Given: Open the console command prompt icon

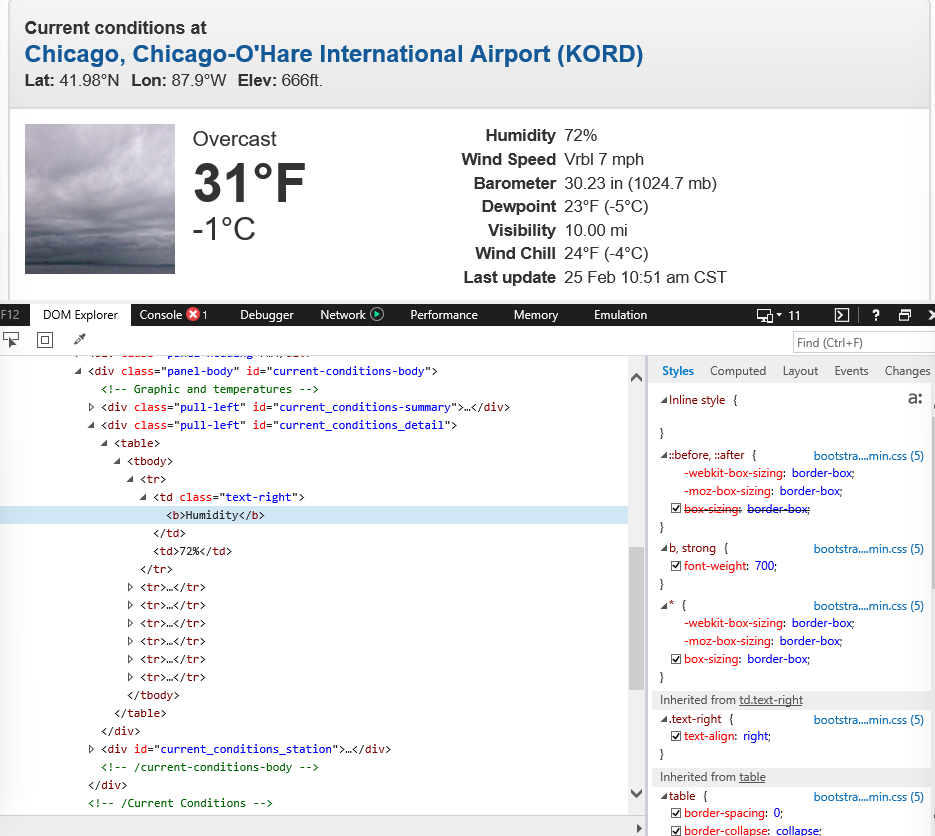Looking at the screenshot, I should point(841,315).
